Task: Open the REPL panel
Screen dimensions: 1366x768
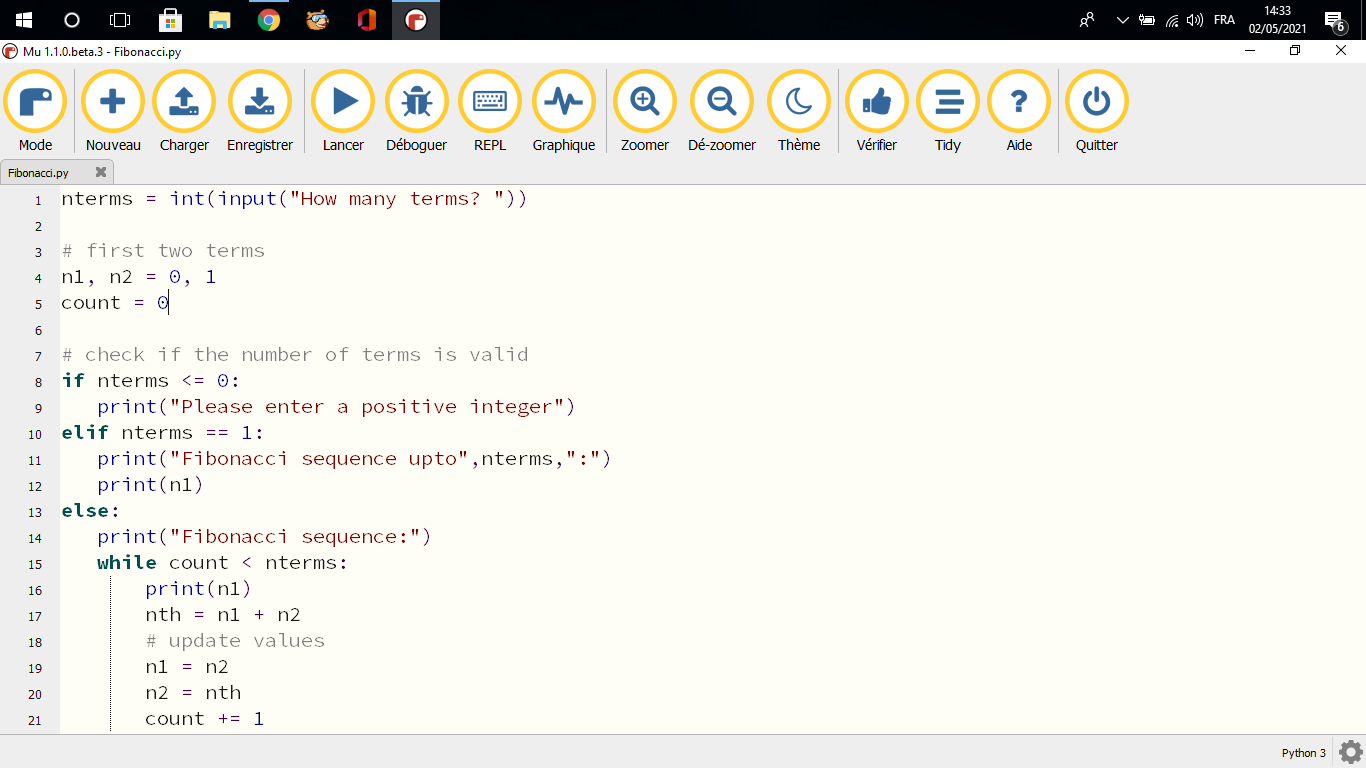Action: coord(490,103)
